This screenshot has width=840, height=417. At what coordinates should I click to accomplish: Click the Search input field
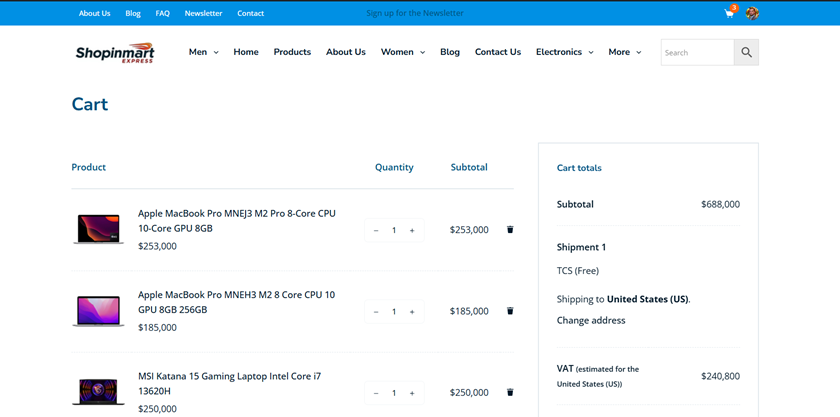[x=697, y=52]
